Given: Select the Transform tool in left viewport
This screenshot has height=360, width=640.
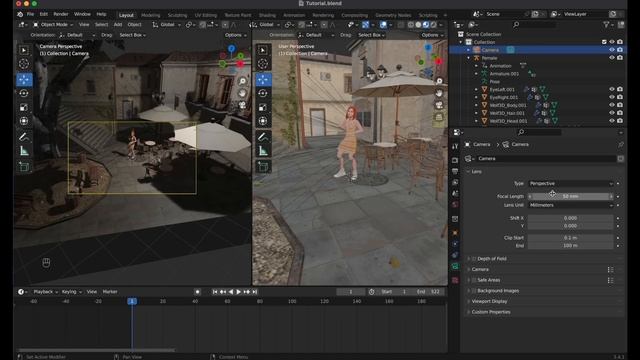Looking at the screenshot, I should tap(24, 121).
